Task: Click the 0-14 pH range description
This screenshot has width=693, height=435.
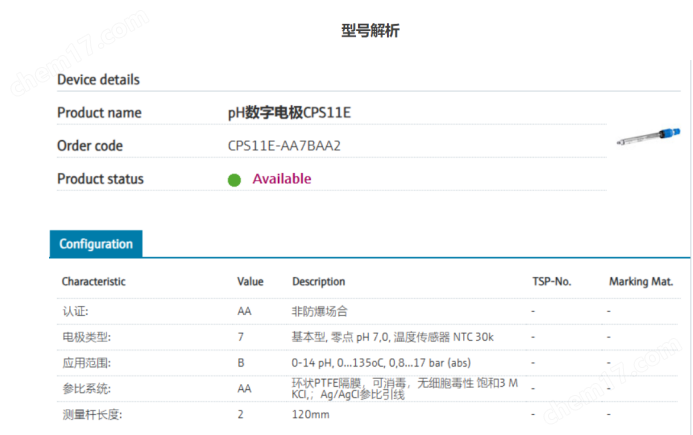Action: coord(381,363)
